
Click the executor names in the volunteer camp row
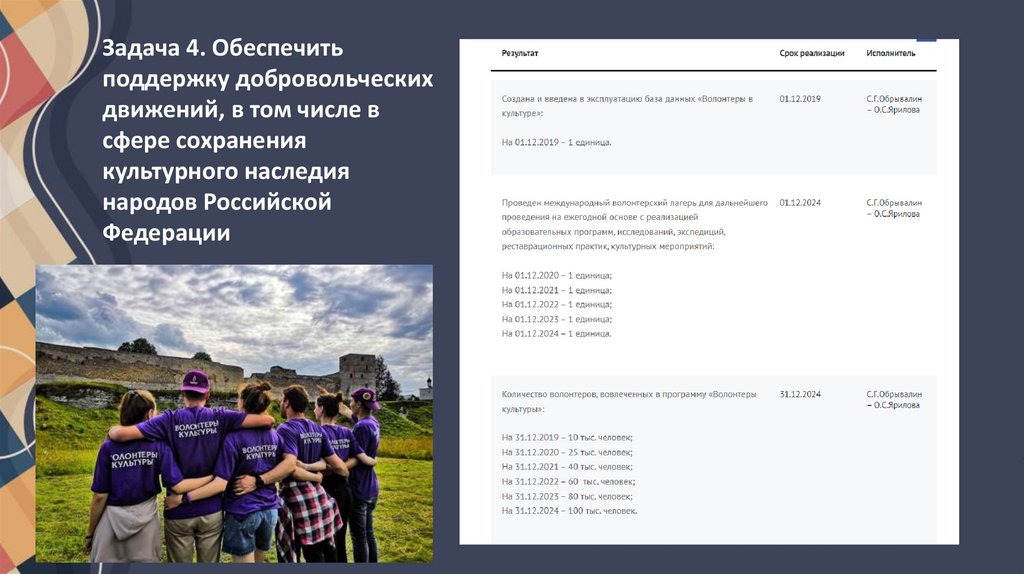tap(894, 208)
